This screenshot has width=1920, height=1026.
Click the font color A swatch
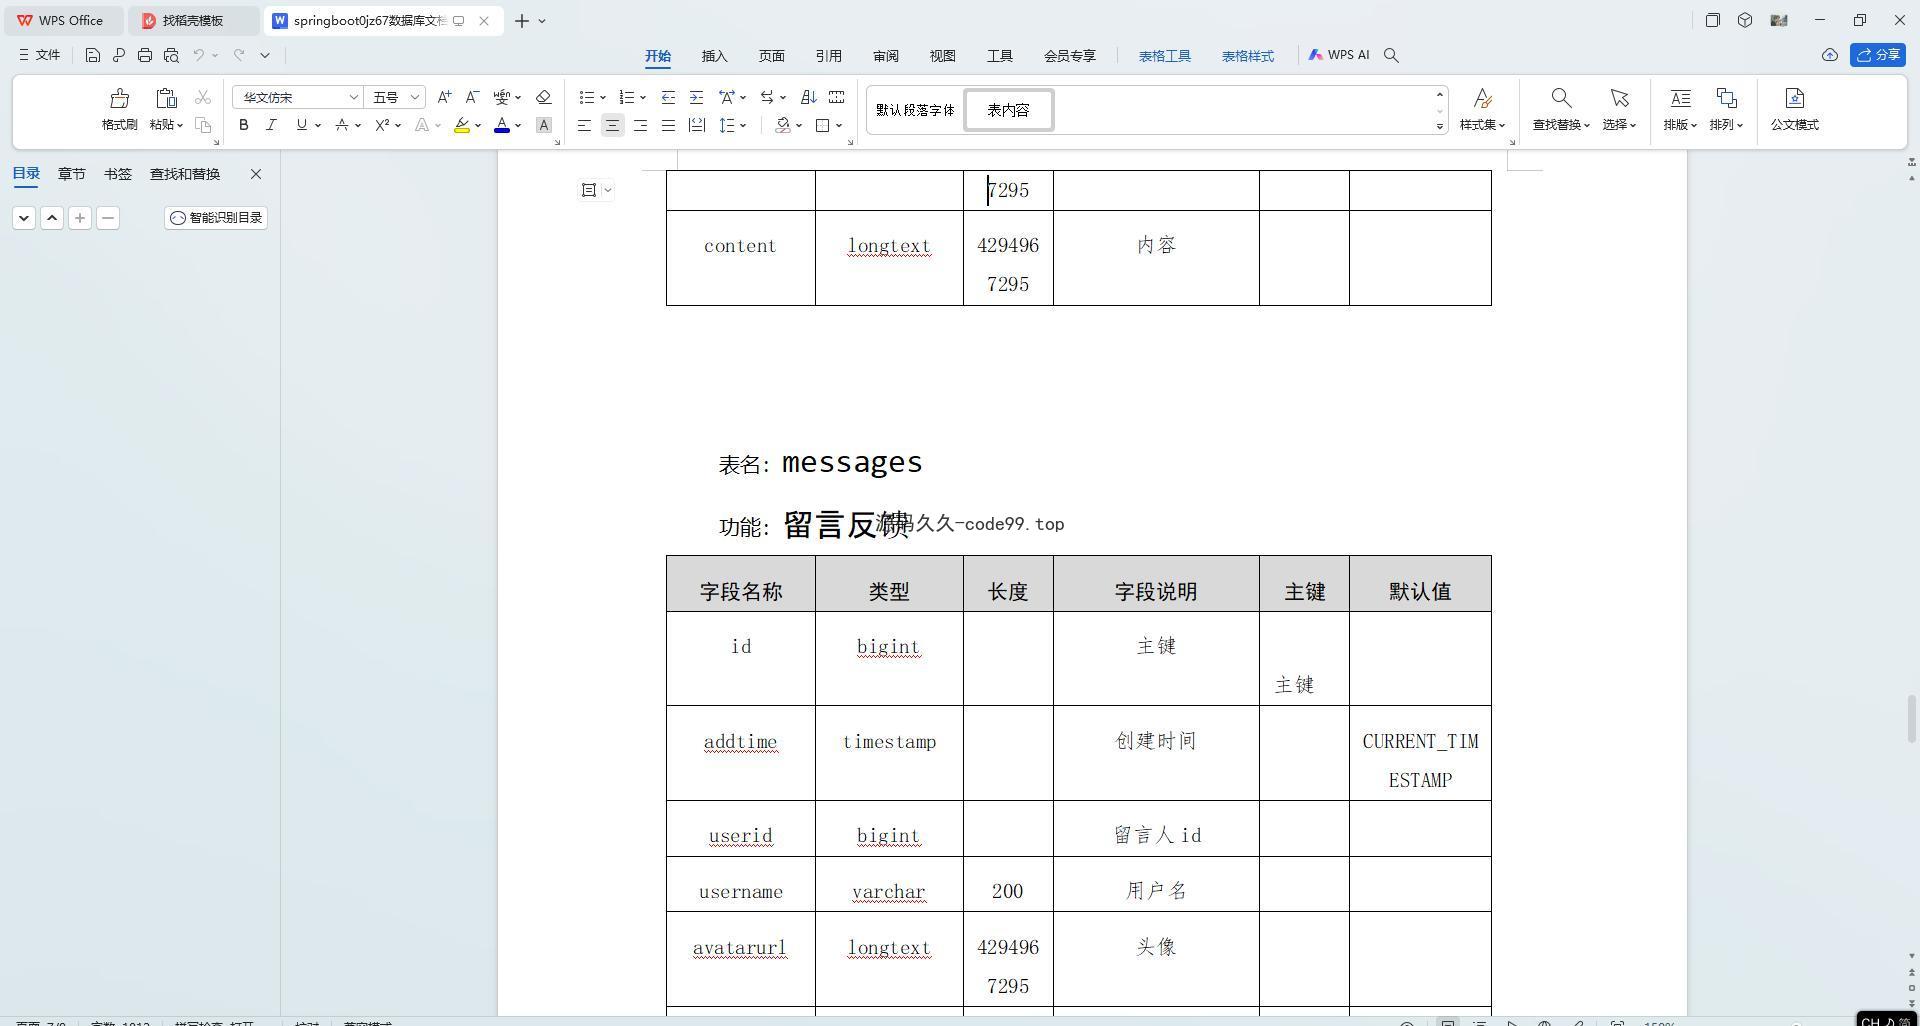502,125
